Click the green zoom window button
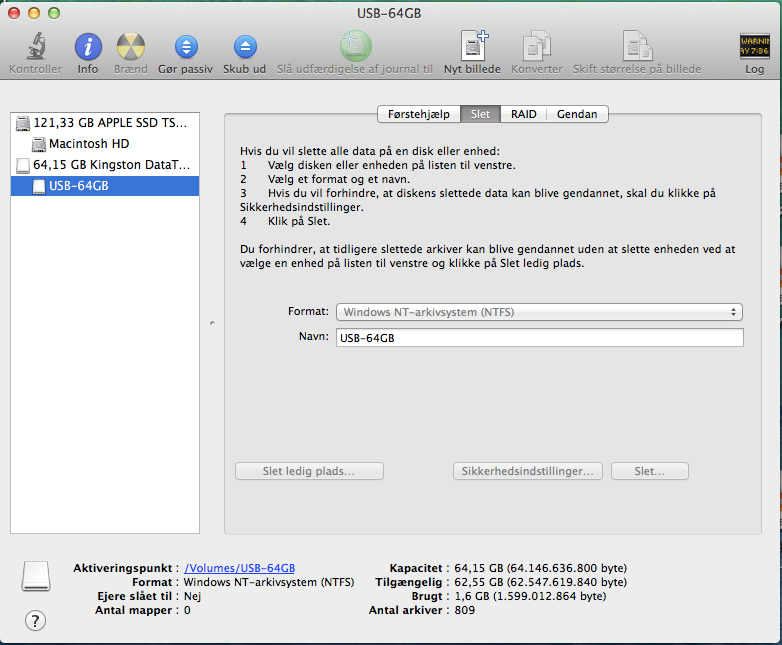The height and width of the screenshot is (645, 782). pos(54,13)
